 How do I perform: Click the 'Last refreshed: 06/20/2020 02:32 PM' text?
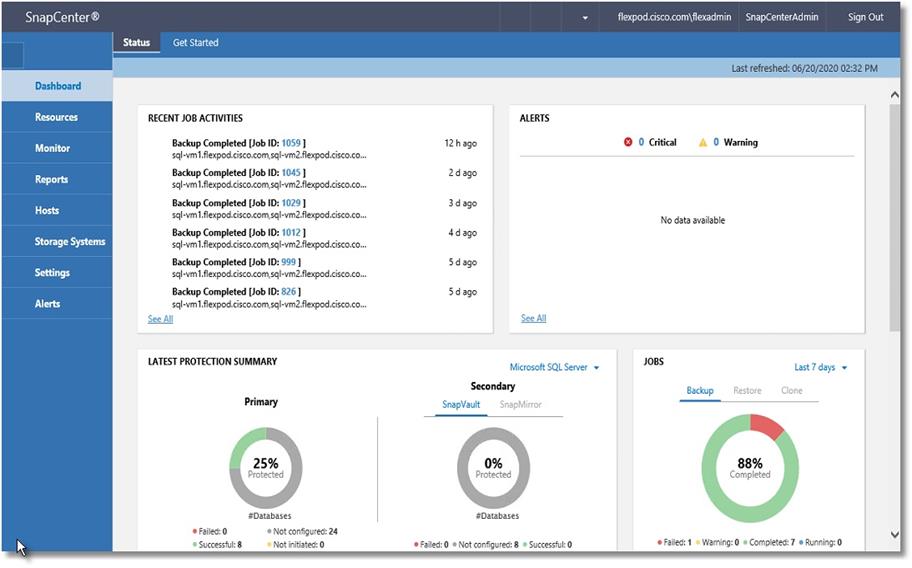804,68
